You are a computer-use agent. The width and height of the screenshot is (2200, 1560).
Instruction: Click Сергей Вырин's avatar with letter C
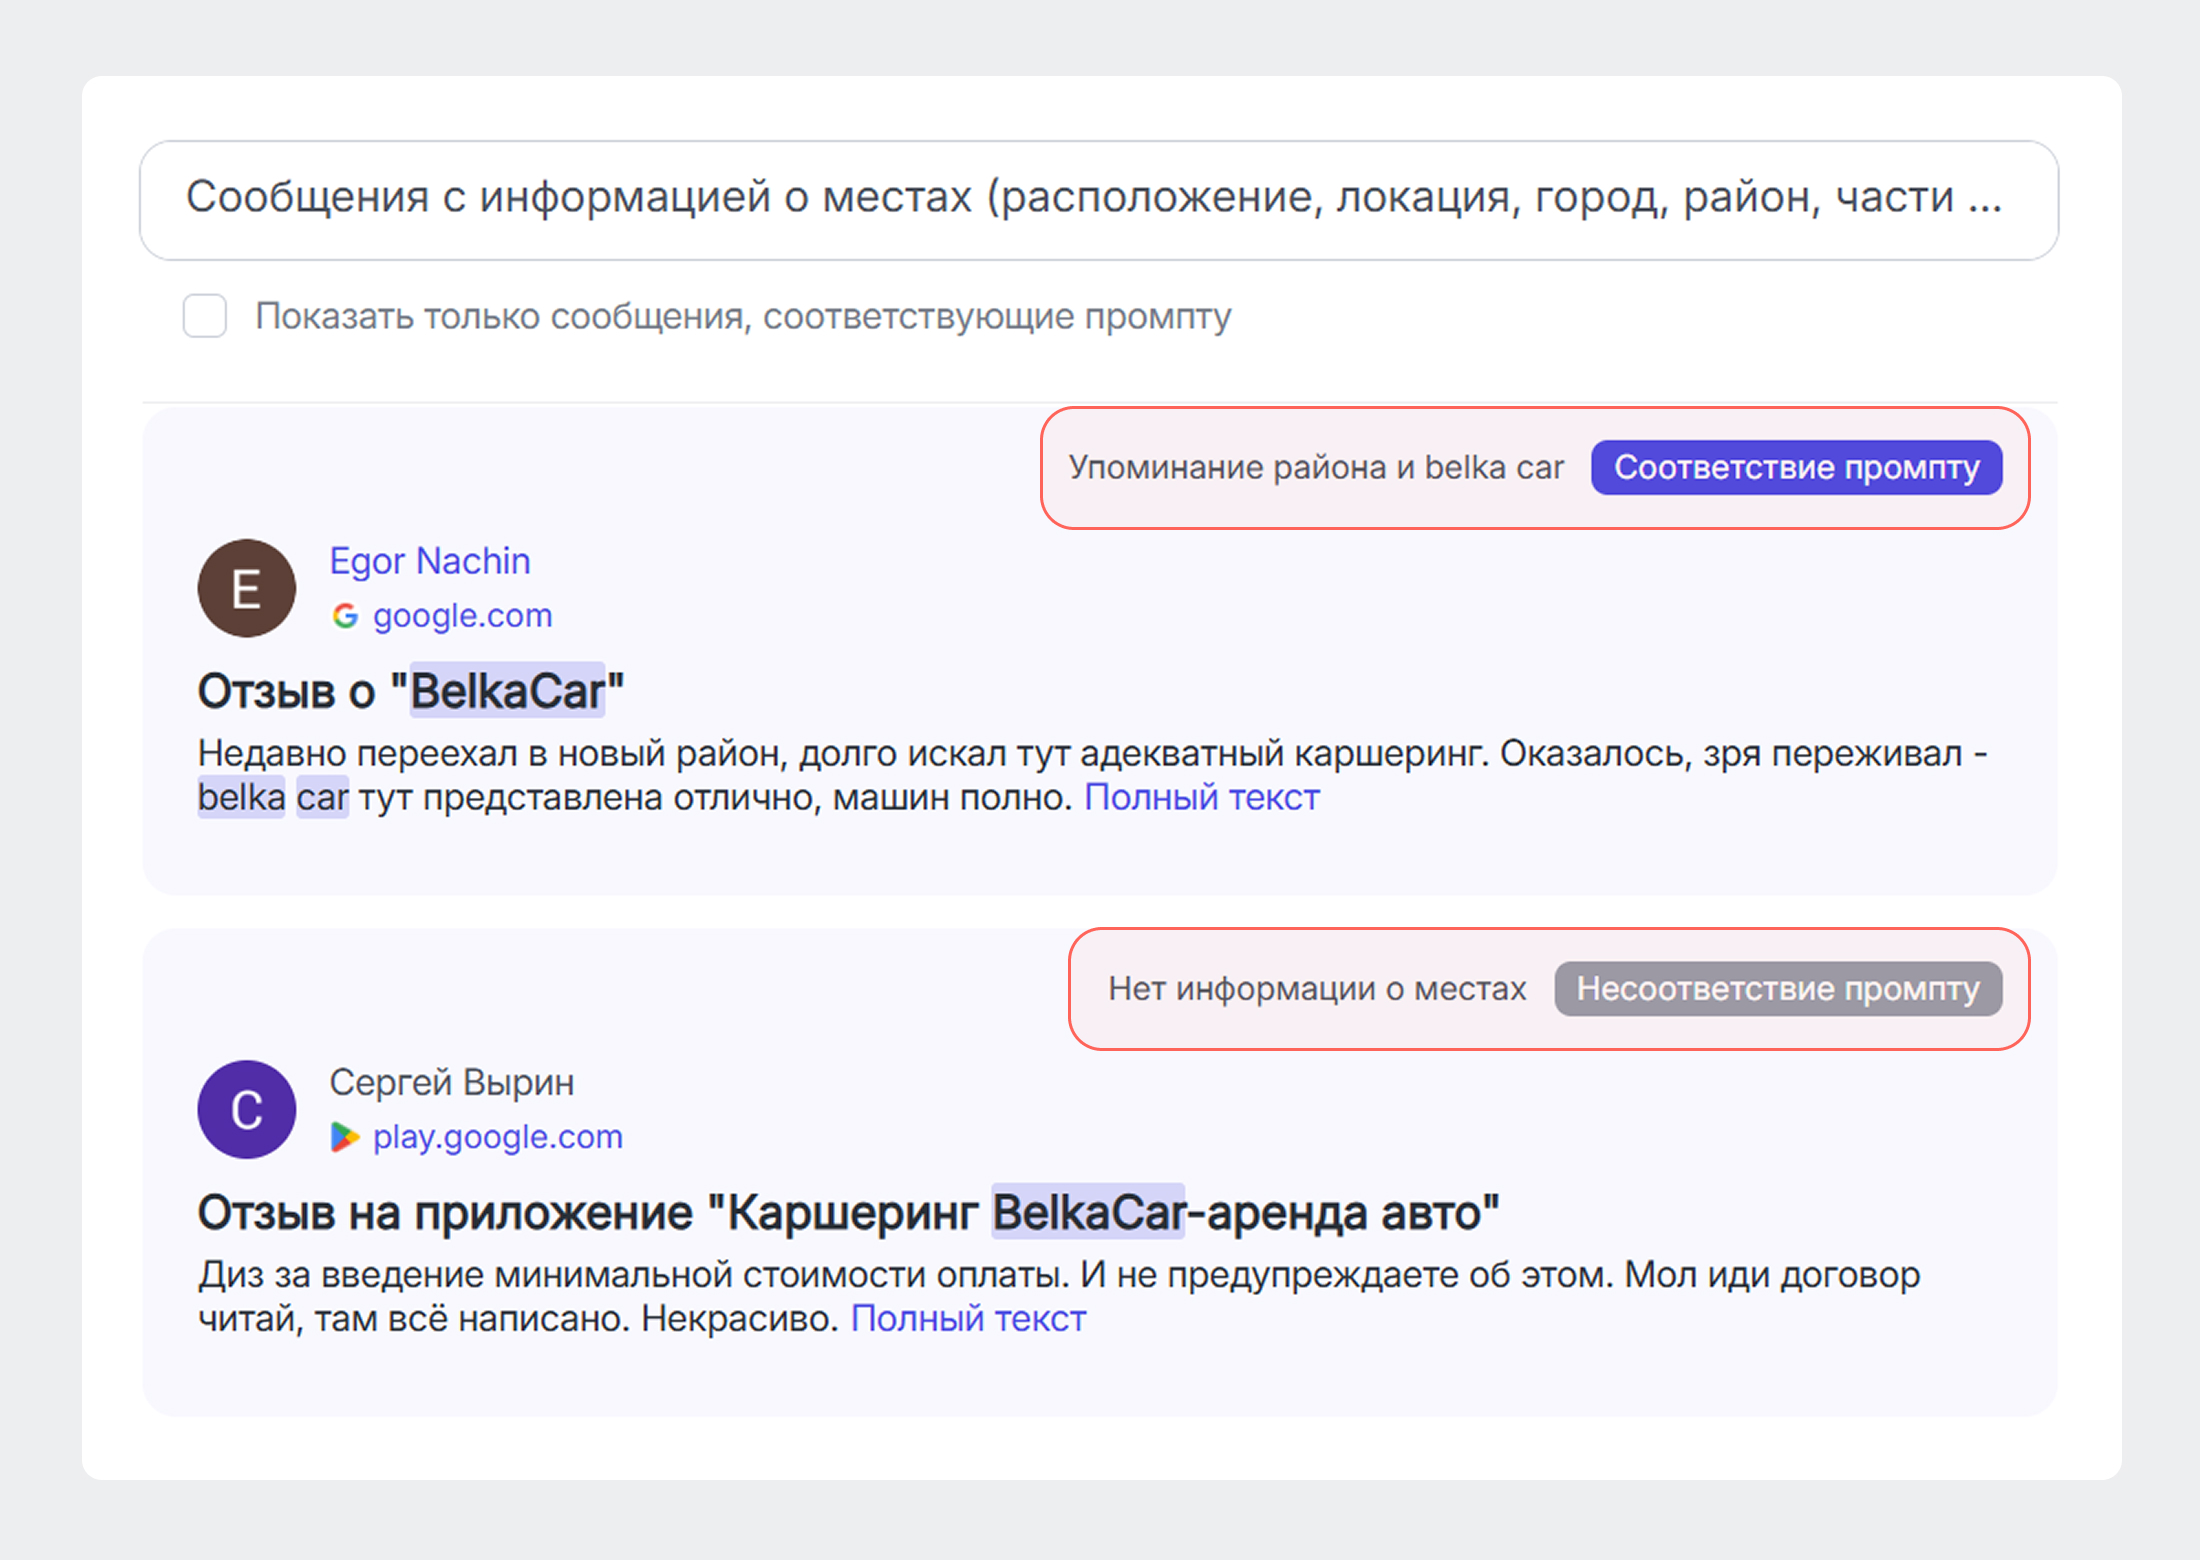coord(245,1110)
